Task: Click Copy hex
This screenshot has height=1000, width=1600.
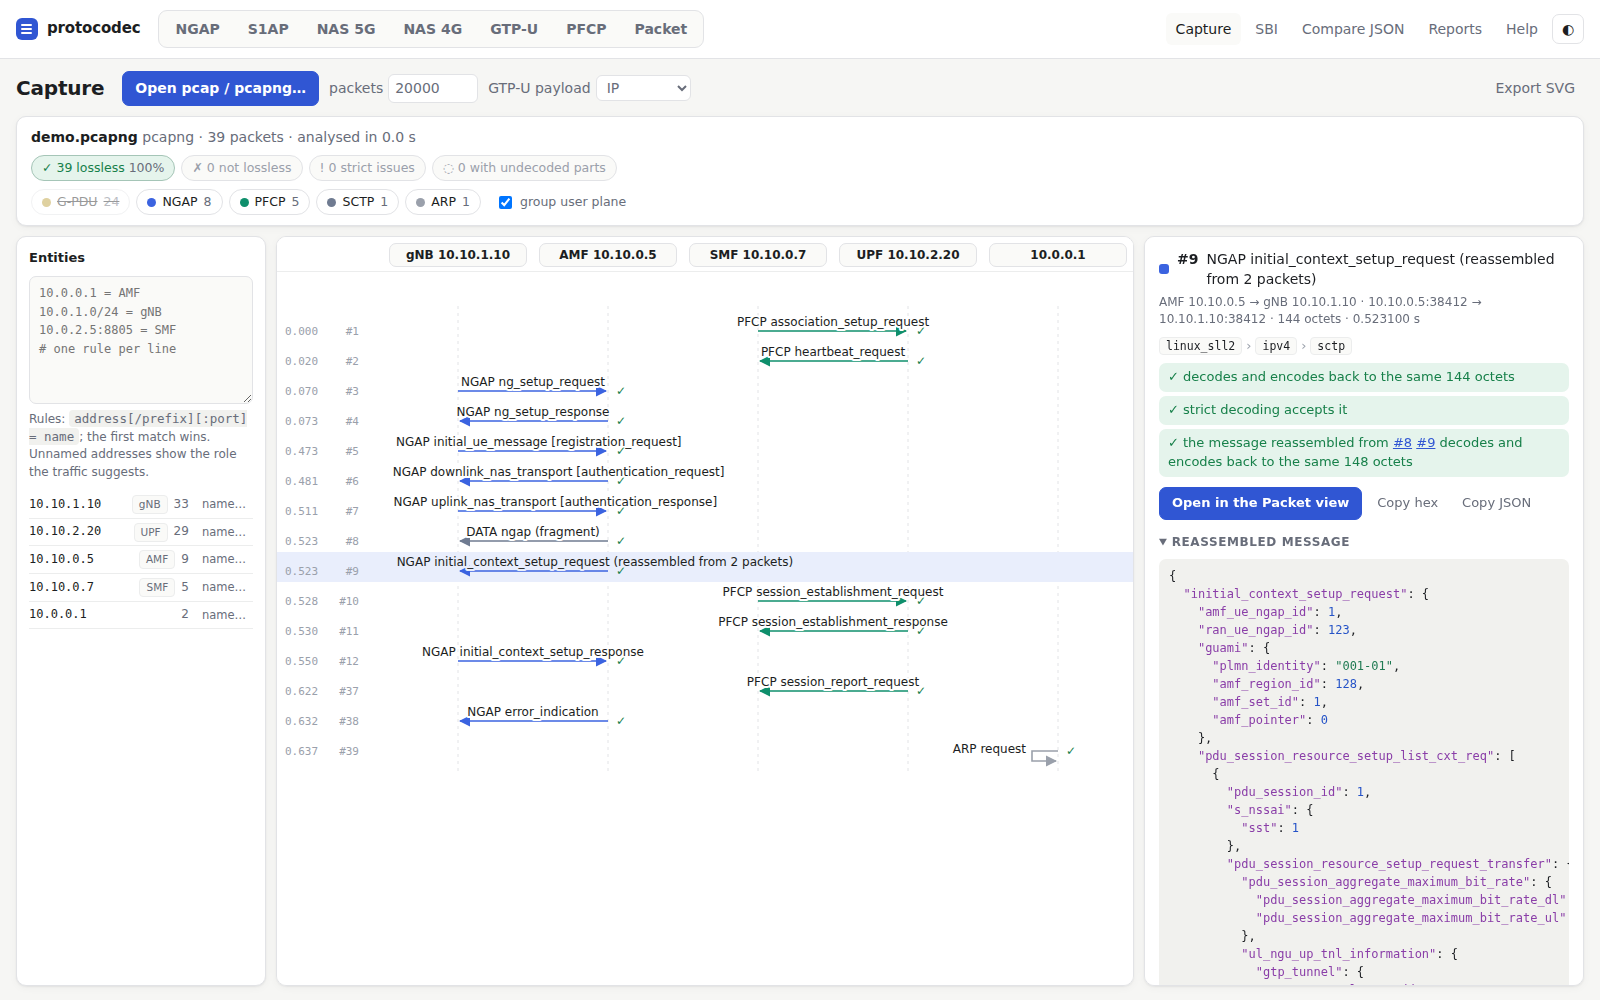Action: coord(1407,503)
